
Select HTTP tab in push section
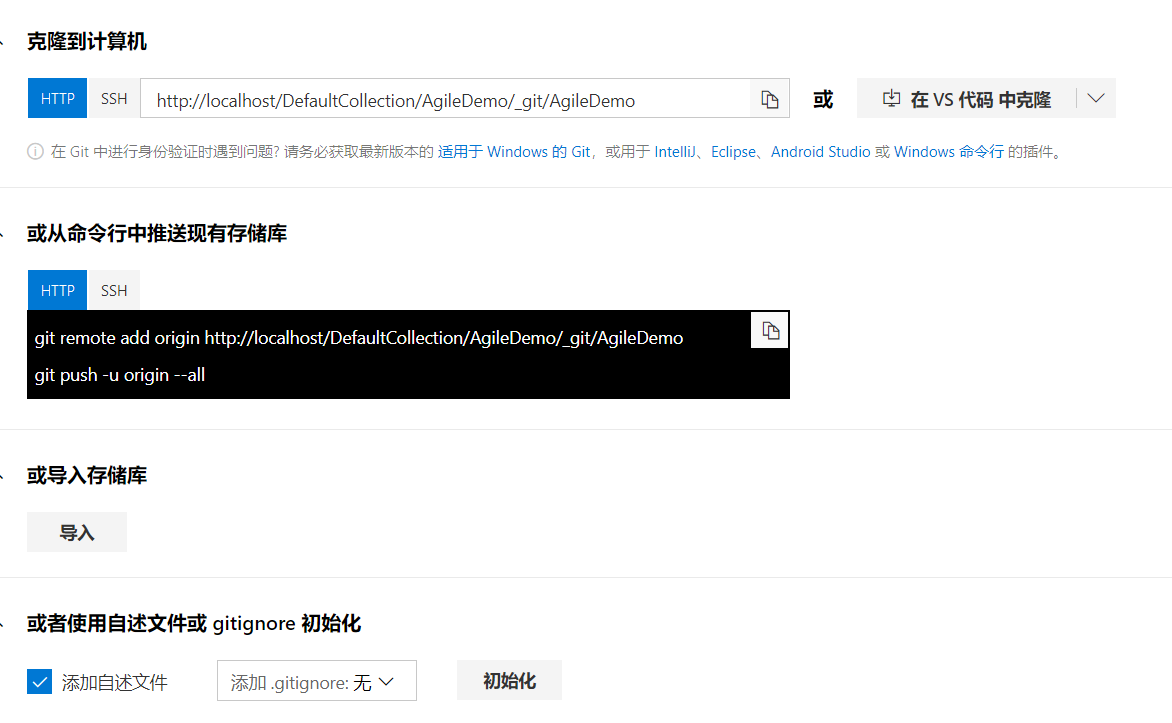(57, 290)
